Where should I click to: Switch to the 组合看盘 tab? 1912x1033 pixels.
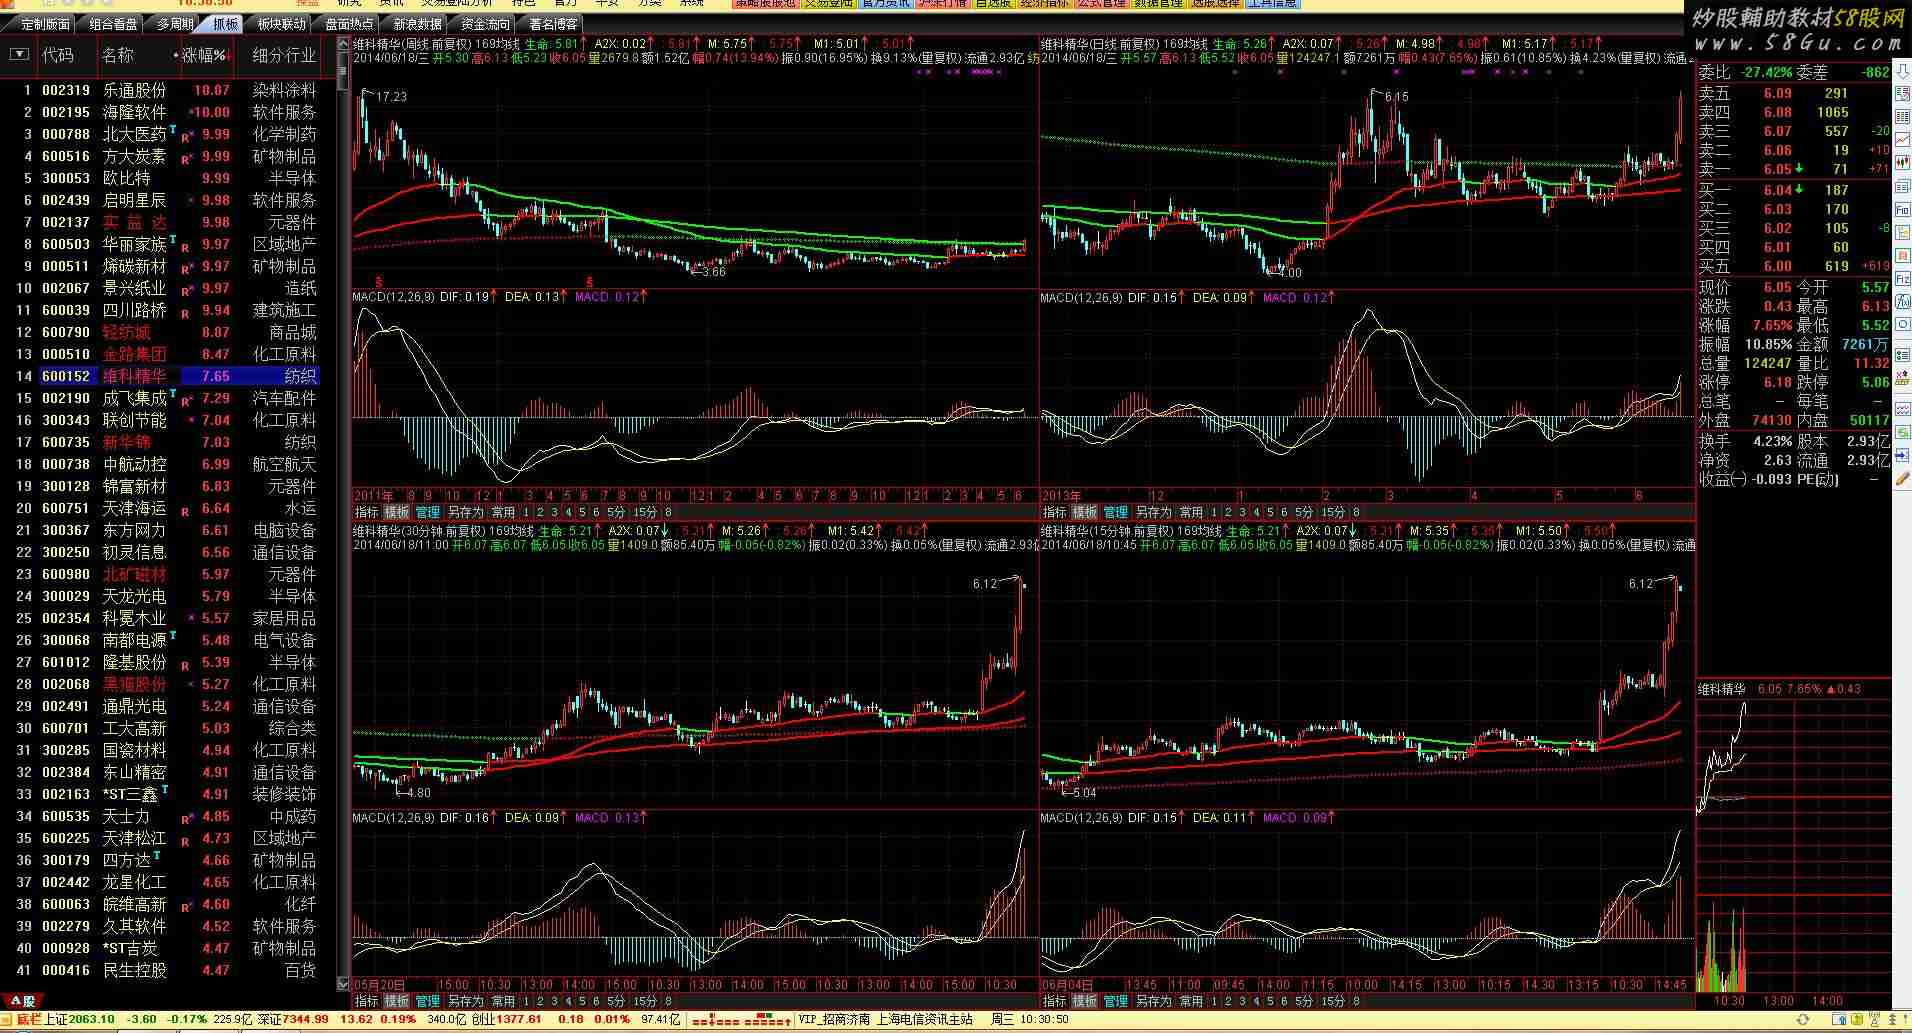point(113,24)
